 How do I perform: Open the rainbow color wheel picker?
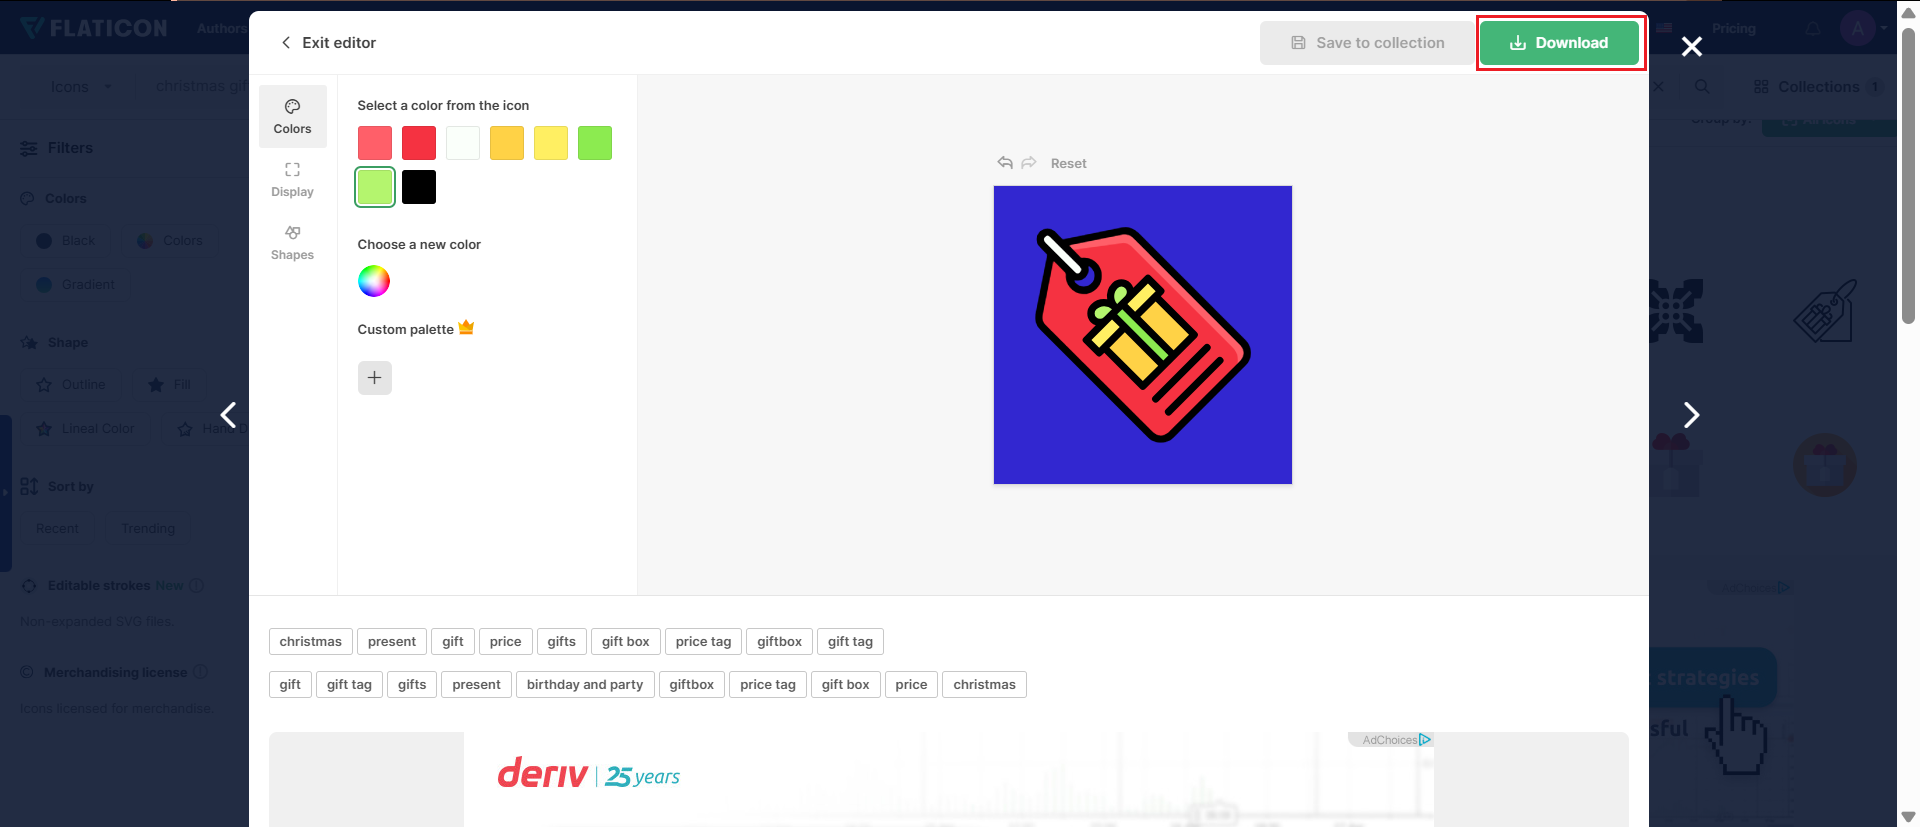click(374, 281)
